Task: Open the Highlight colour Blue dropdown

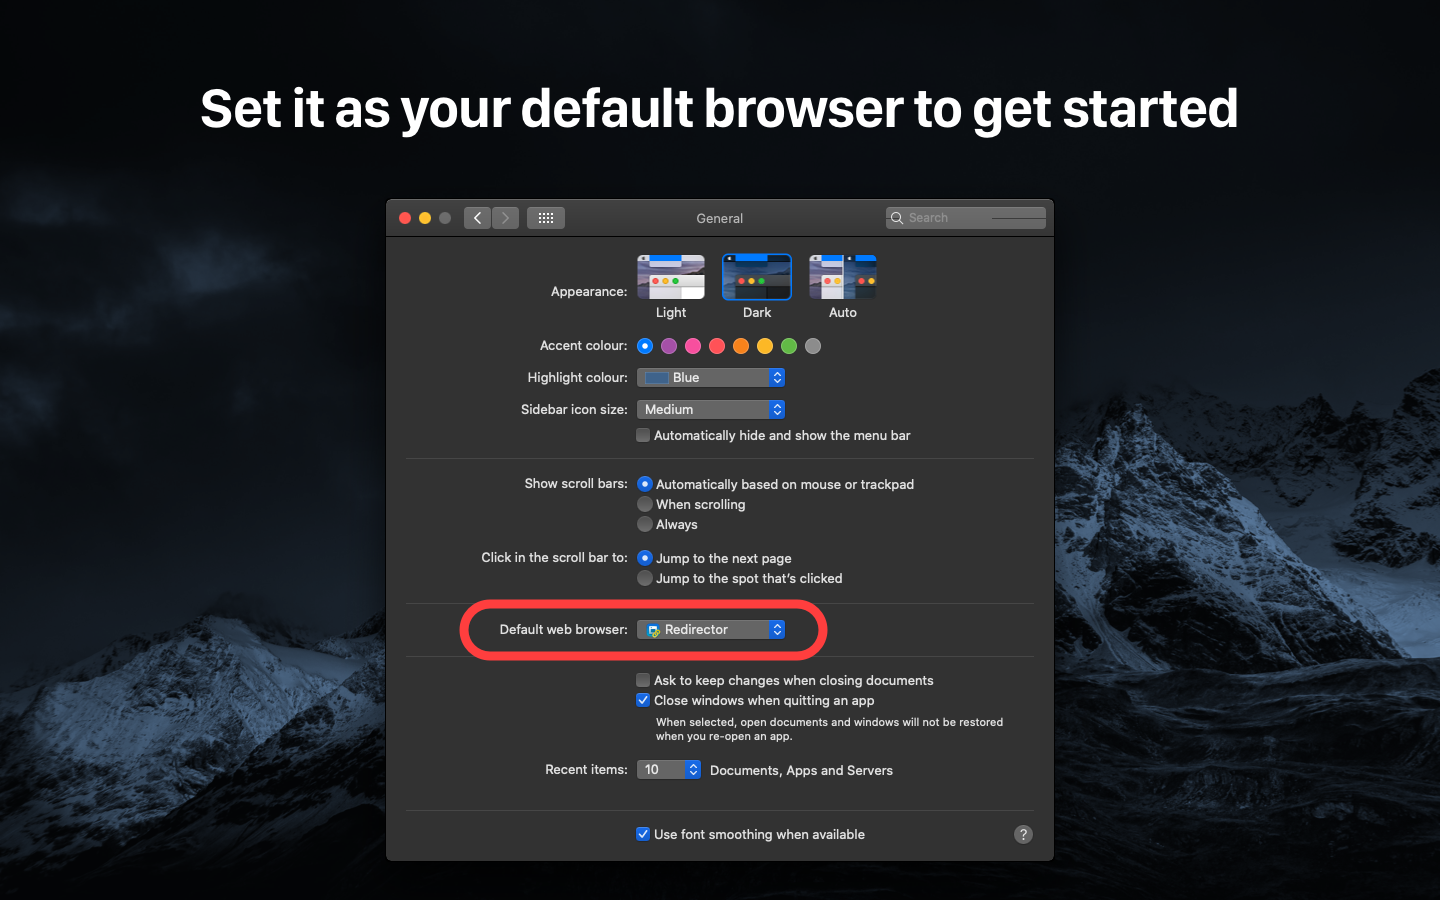Action: (711, 377)
